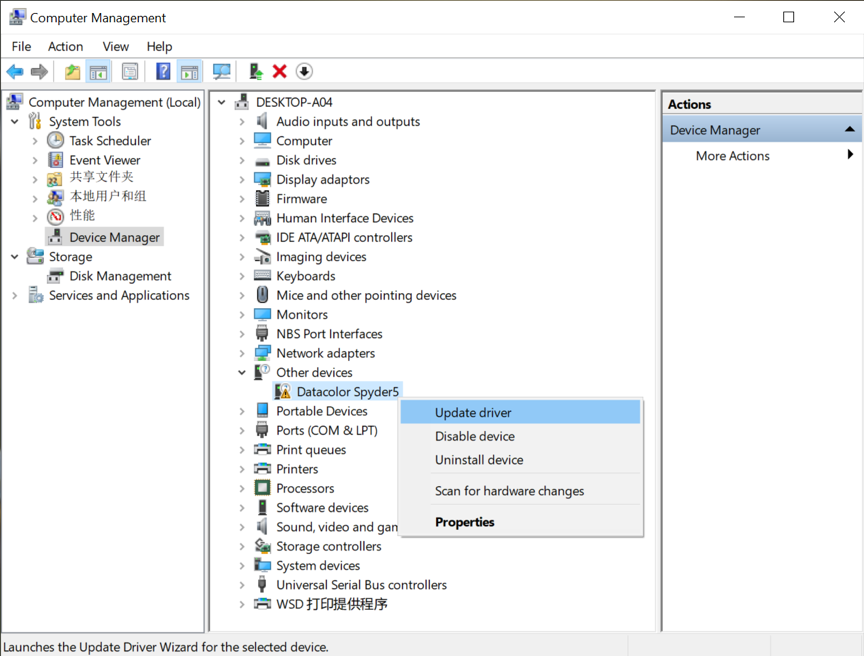Choose Disable device from context menu

(520, 436)
